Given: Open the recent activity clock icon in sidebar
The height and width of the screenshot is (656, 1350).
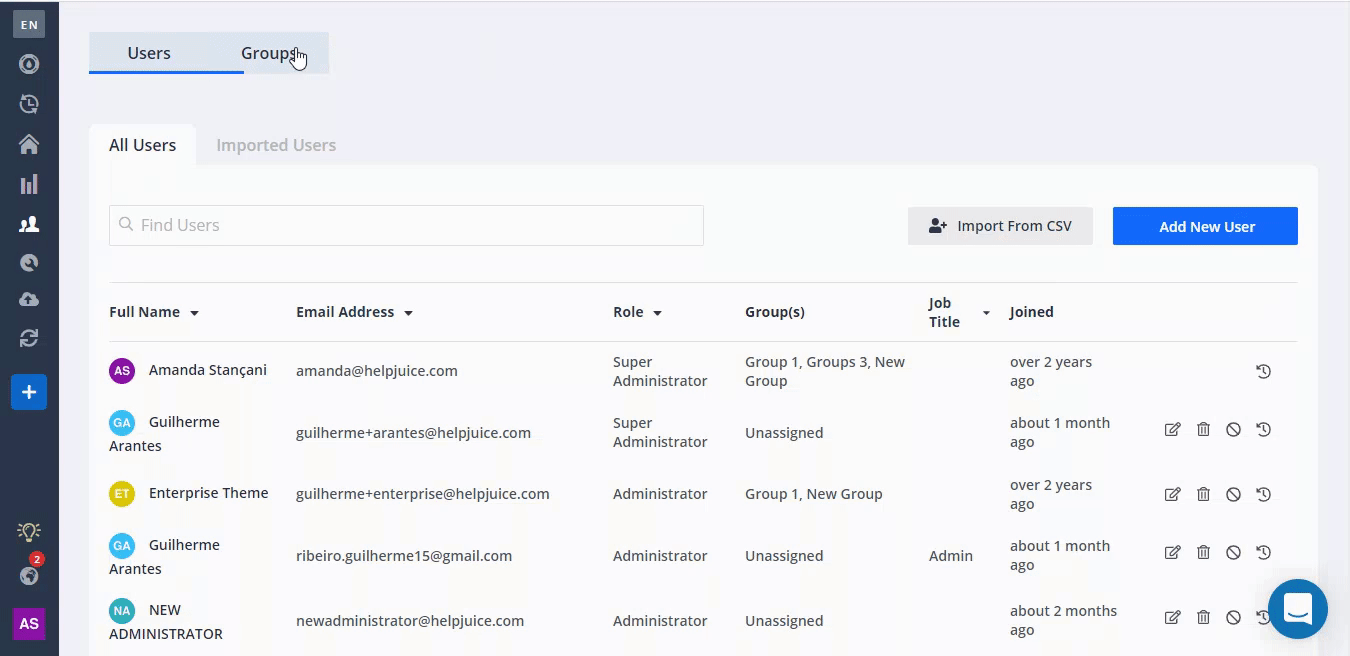Looking at the screenshot, I should [x=29, y=104].
